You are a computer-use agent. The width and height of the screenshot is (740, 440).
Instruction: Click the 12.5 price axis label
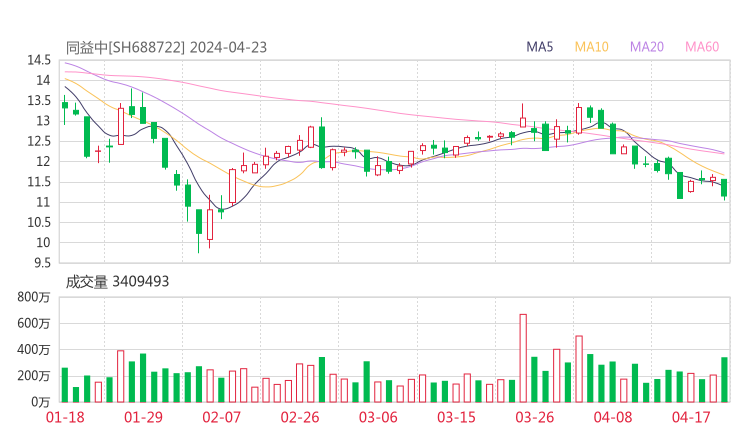(39, 141)
